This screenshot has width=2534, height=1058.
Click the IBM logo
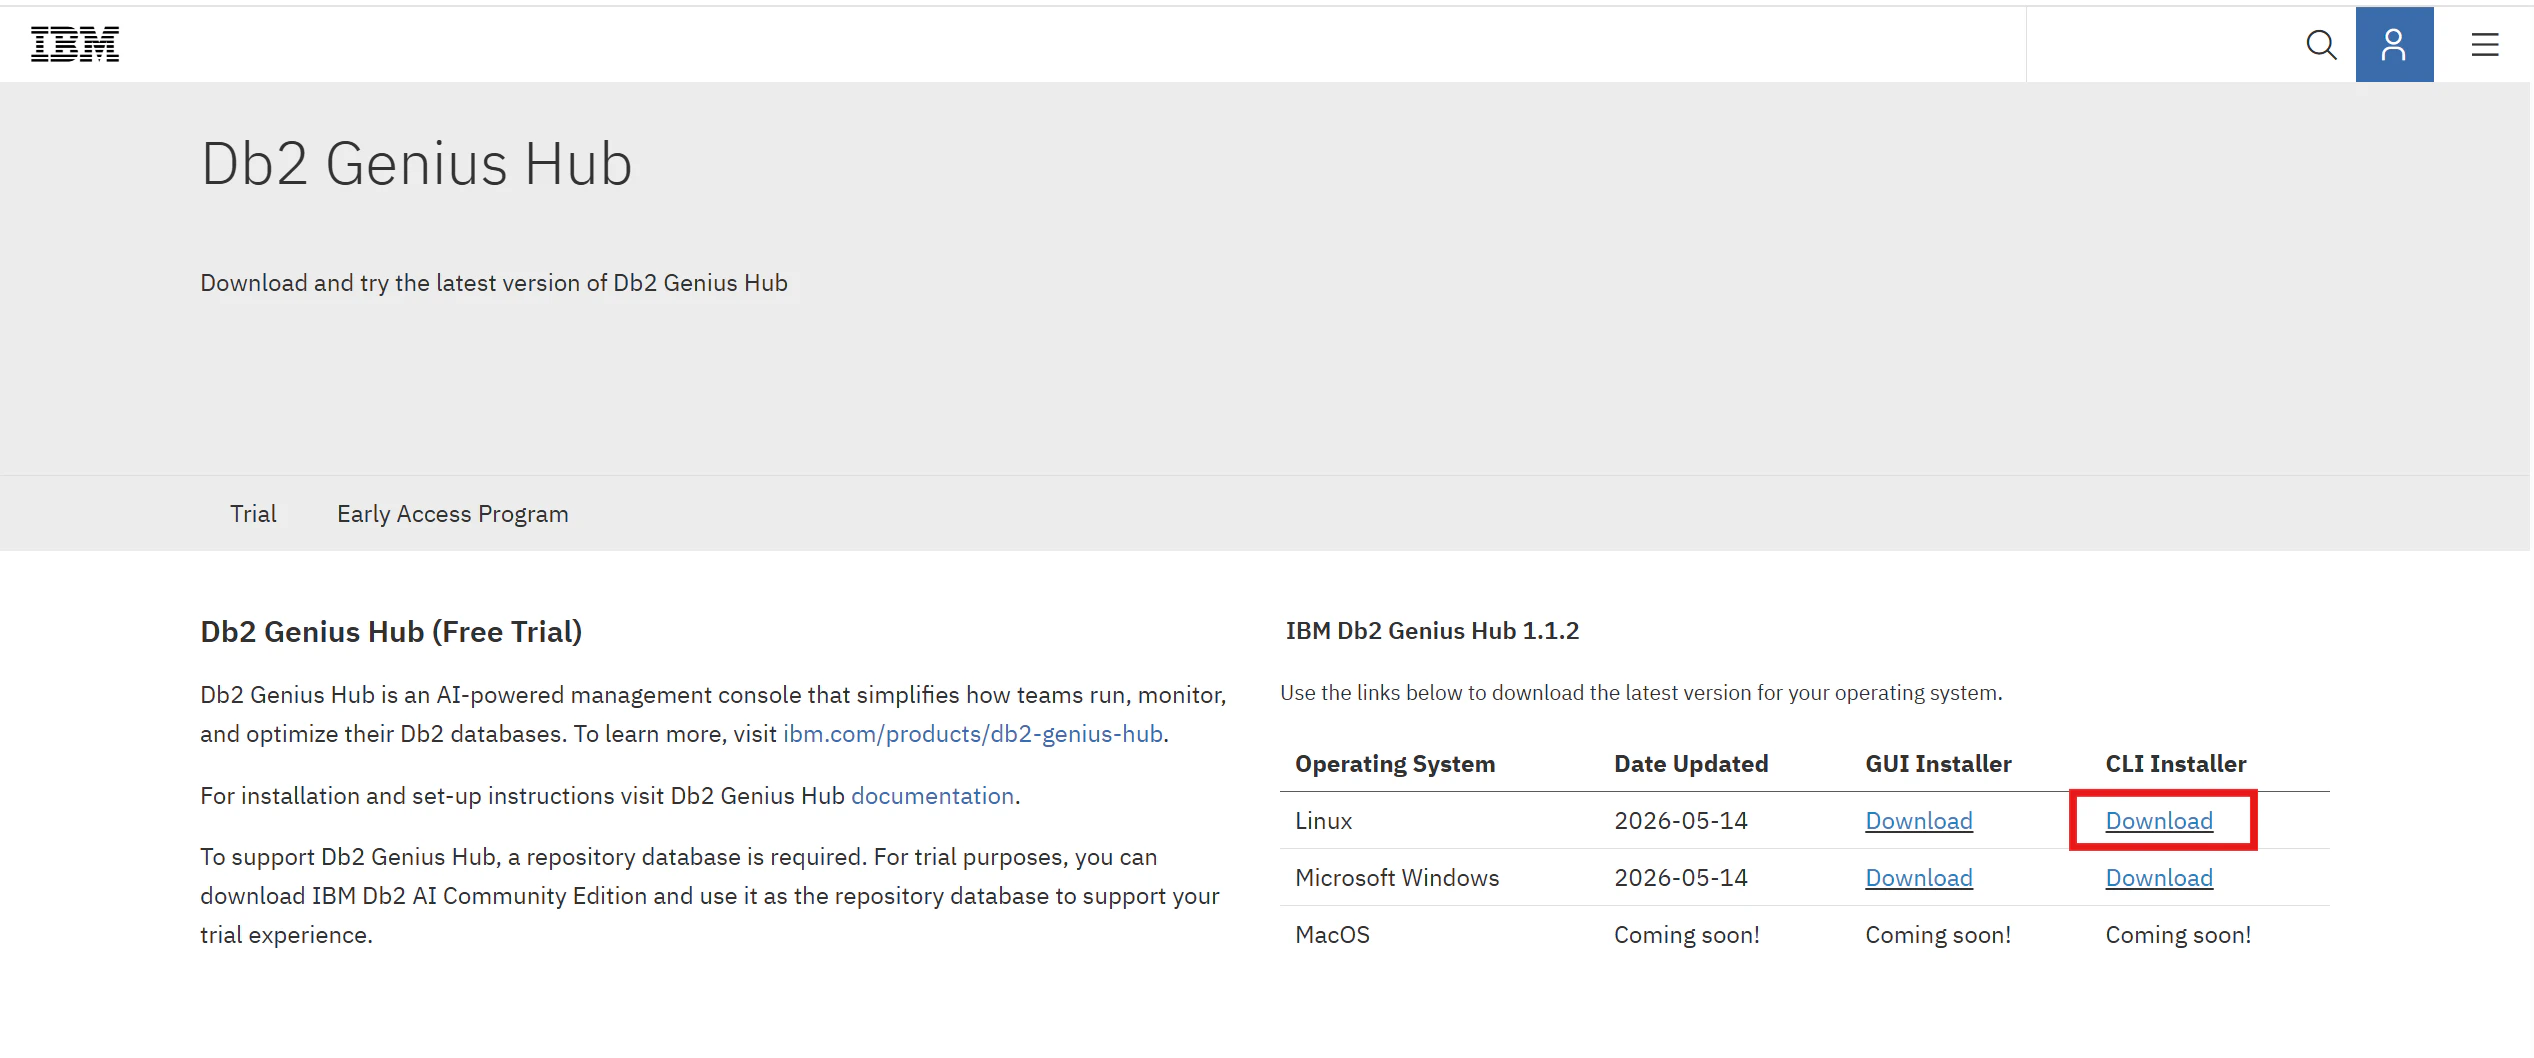coord(75,45)
